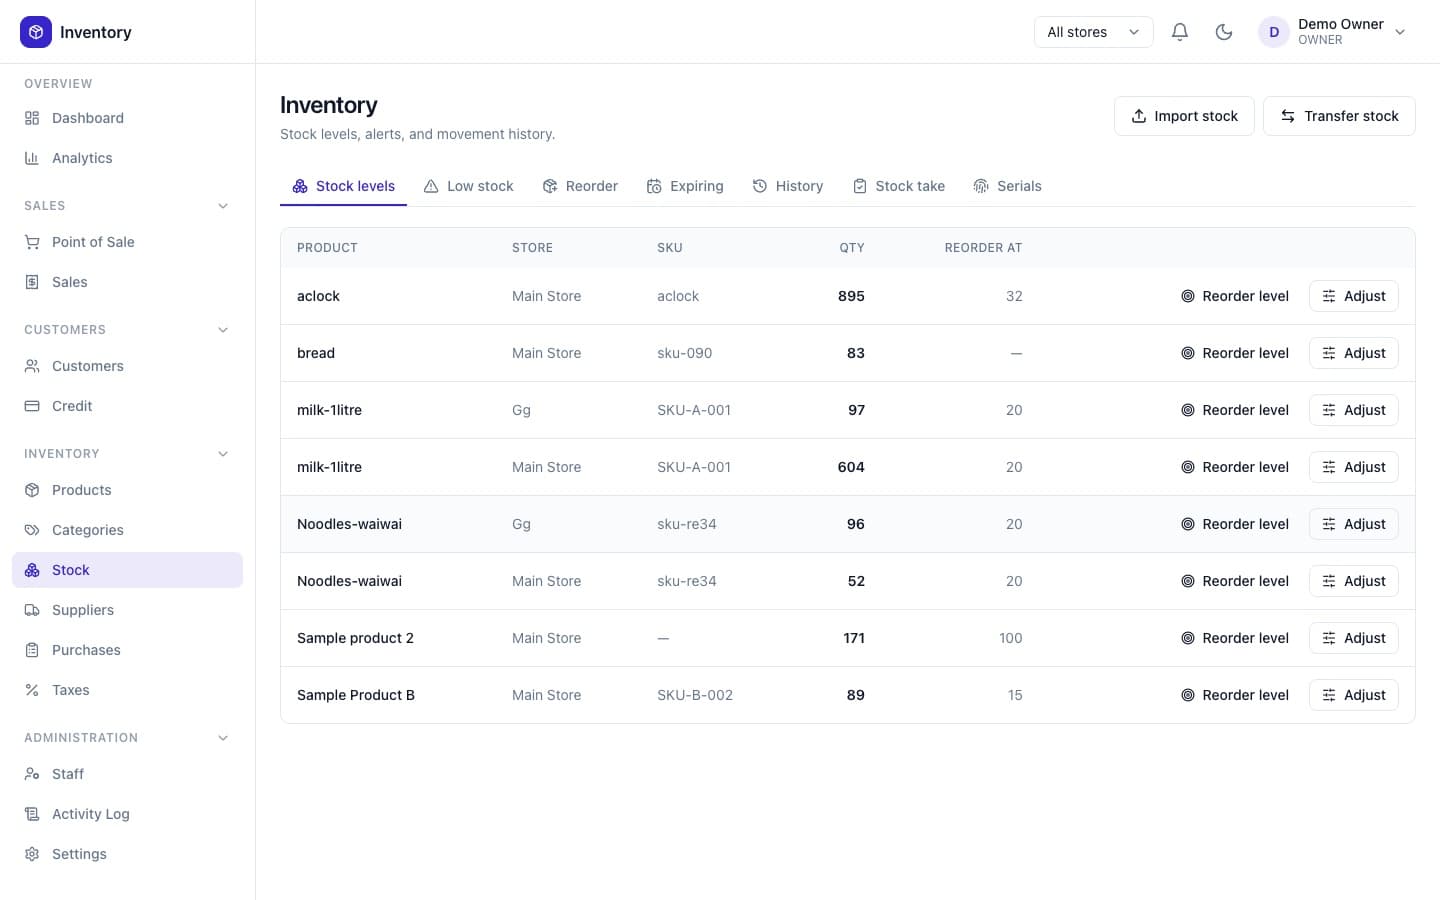Open the Stock take tab
Viewport: 1440px width, 900px height.
pyautogui.click(x=898, y=186)
